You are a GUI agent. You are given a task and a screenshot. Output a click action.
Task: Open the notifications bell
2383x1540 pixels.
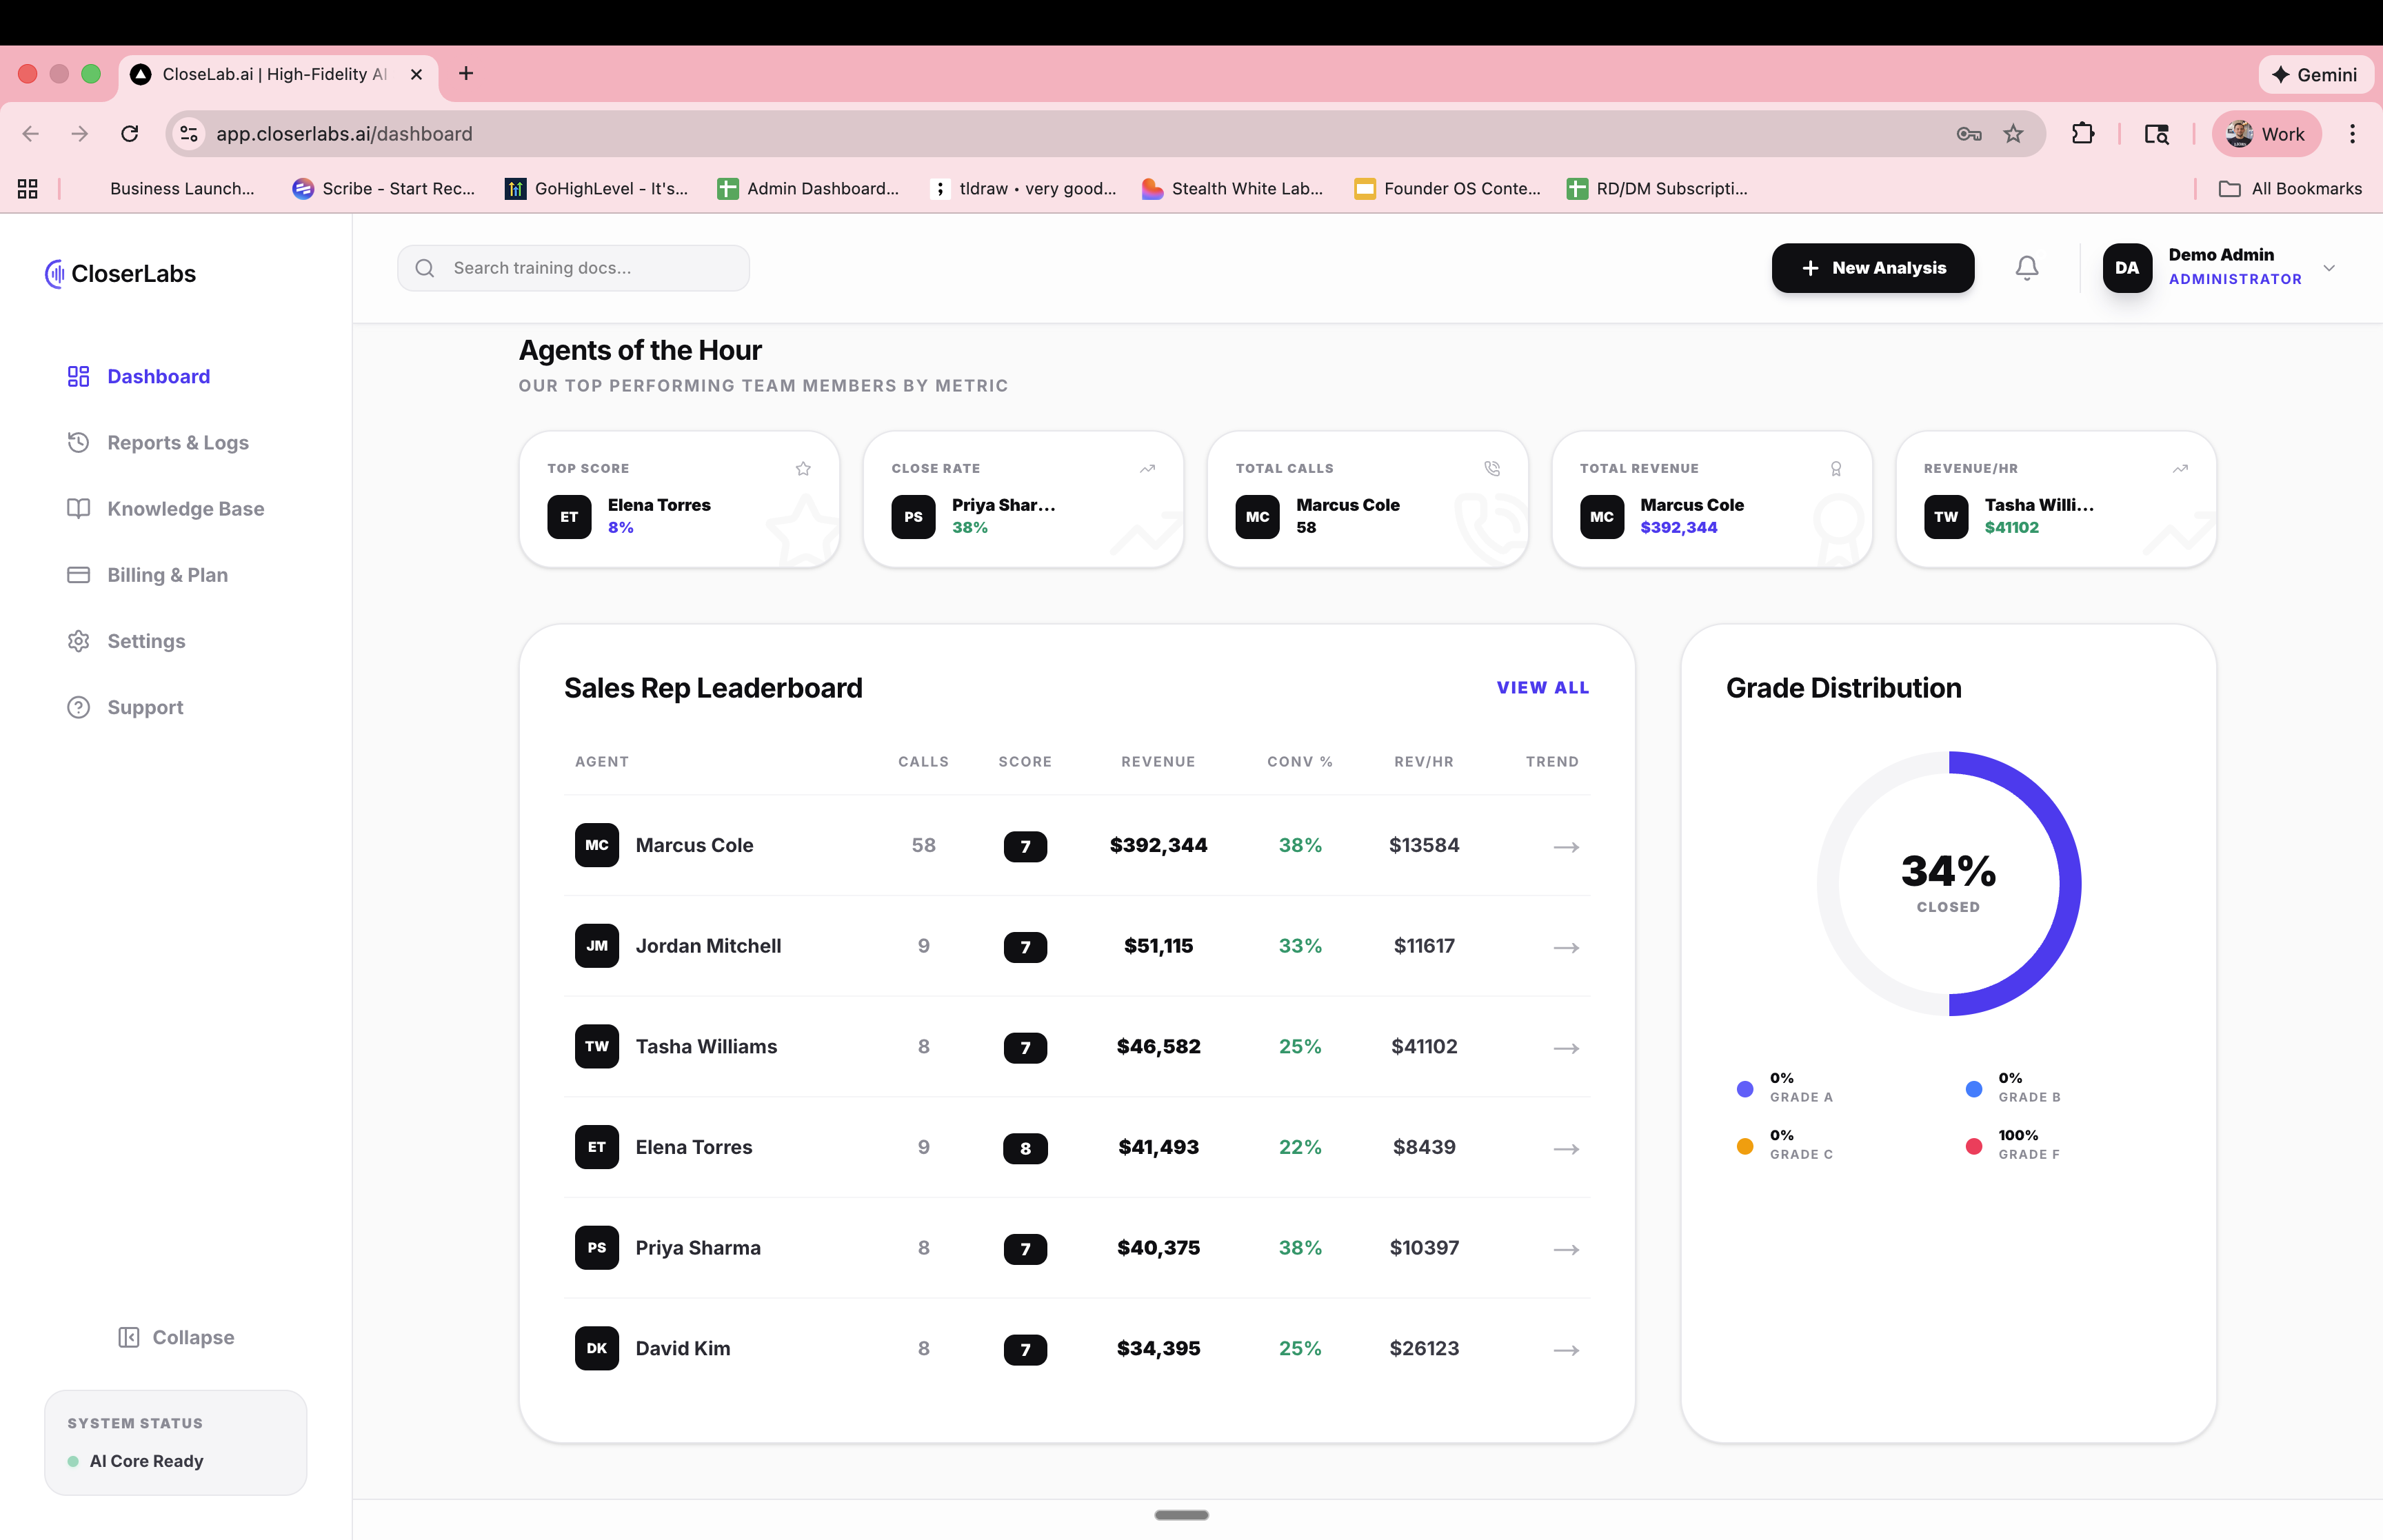point(2027,267)
